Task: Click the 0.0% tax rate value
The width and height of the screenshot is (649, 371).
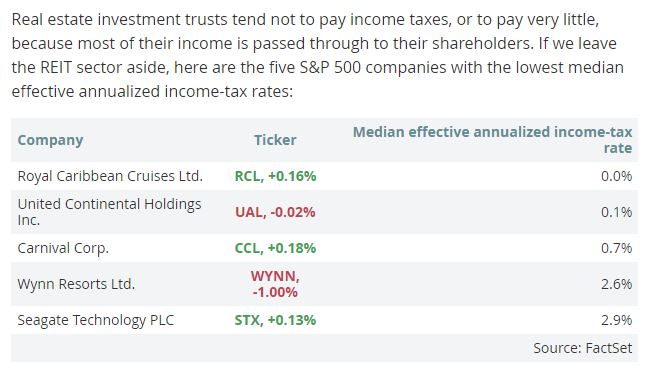Action: (x=616, y=176)
